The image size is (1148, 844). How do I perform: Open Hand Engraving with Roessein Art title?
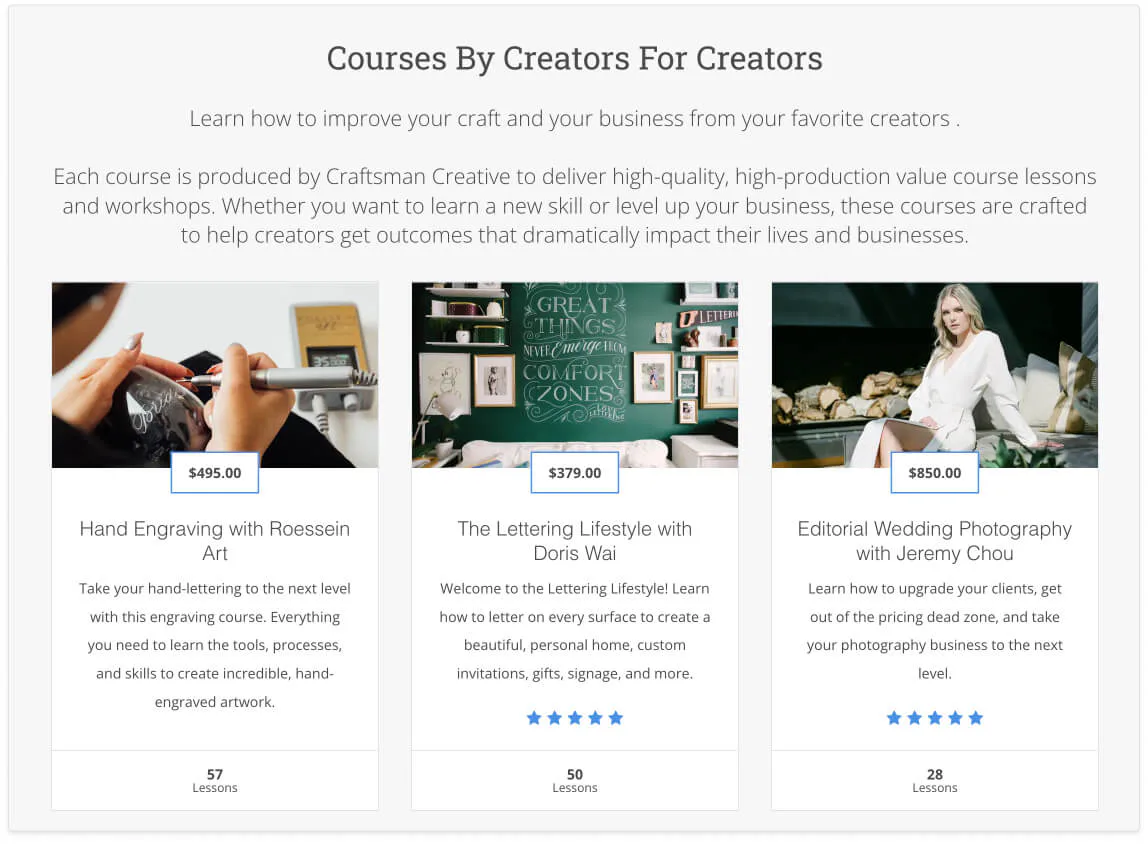(215, 541)
